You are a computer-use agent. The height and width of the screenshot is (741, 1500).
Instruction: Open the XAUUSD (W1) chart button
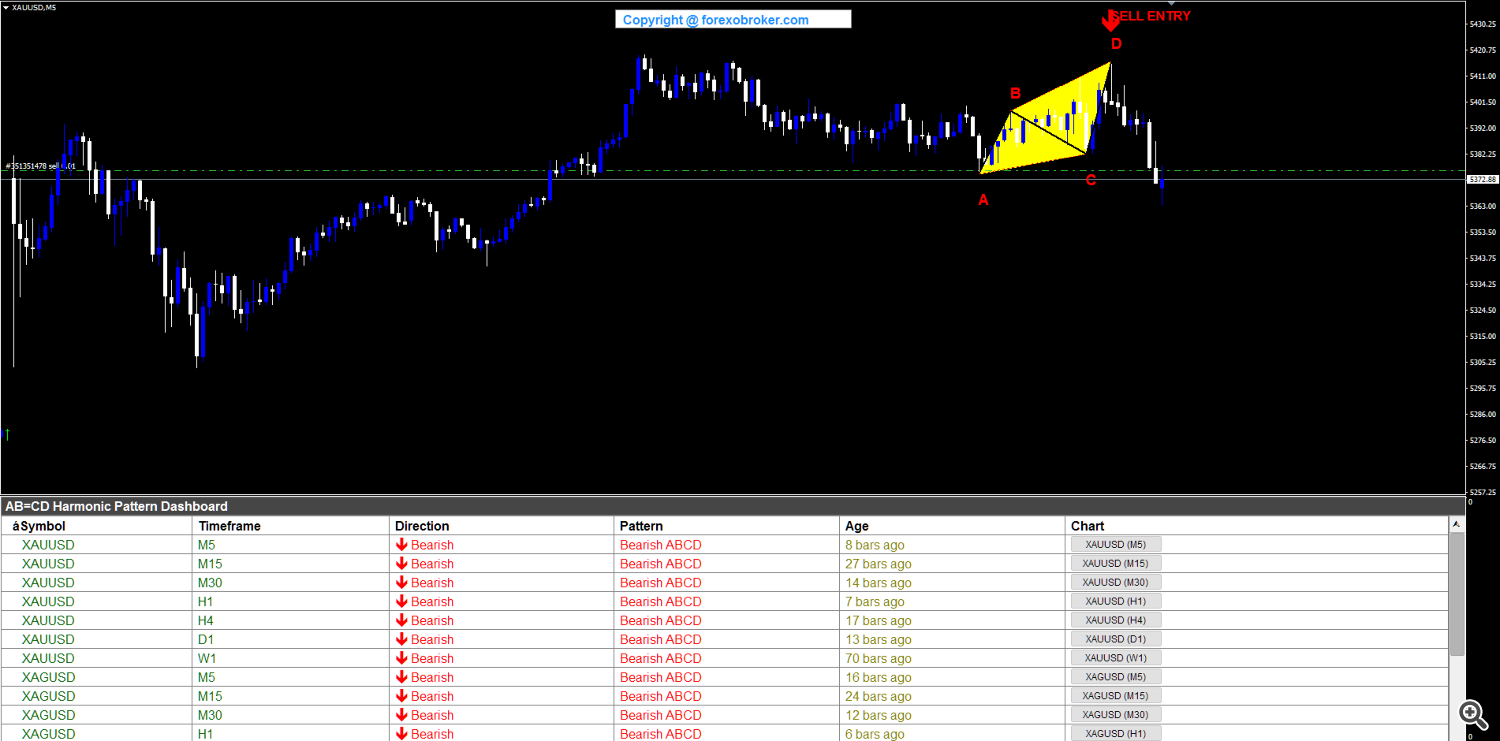(x=1116, y=658)
